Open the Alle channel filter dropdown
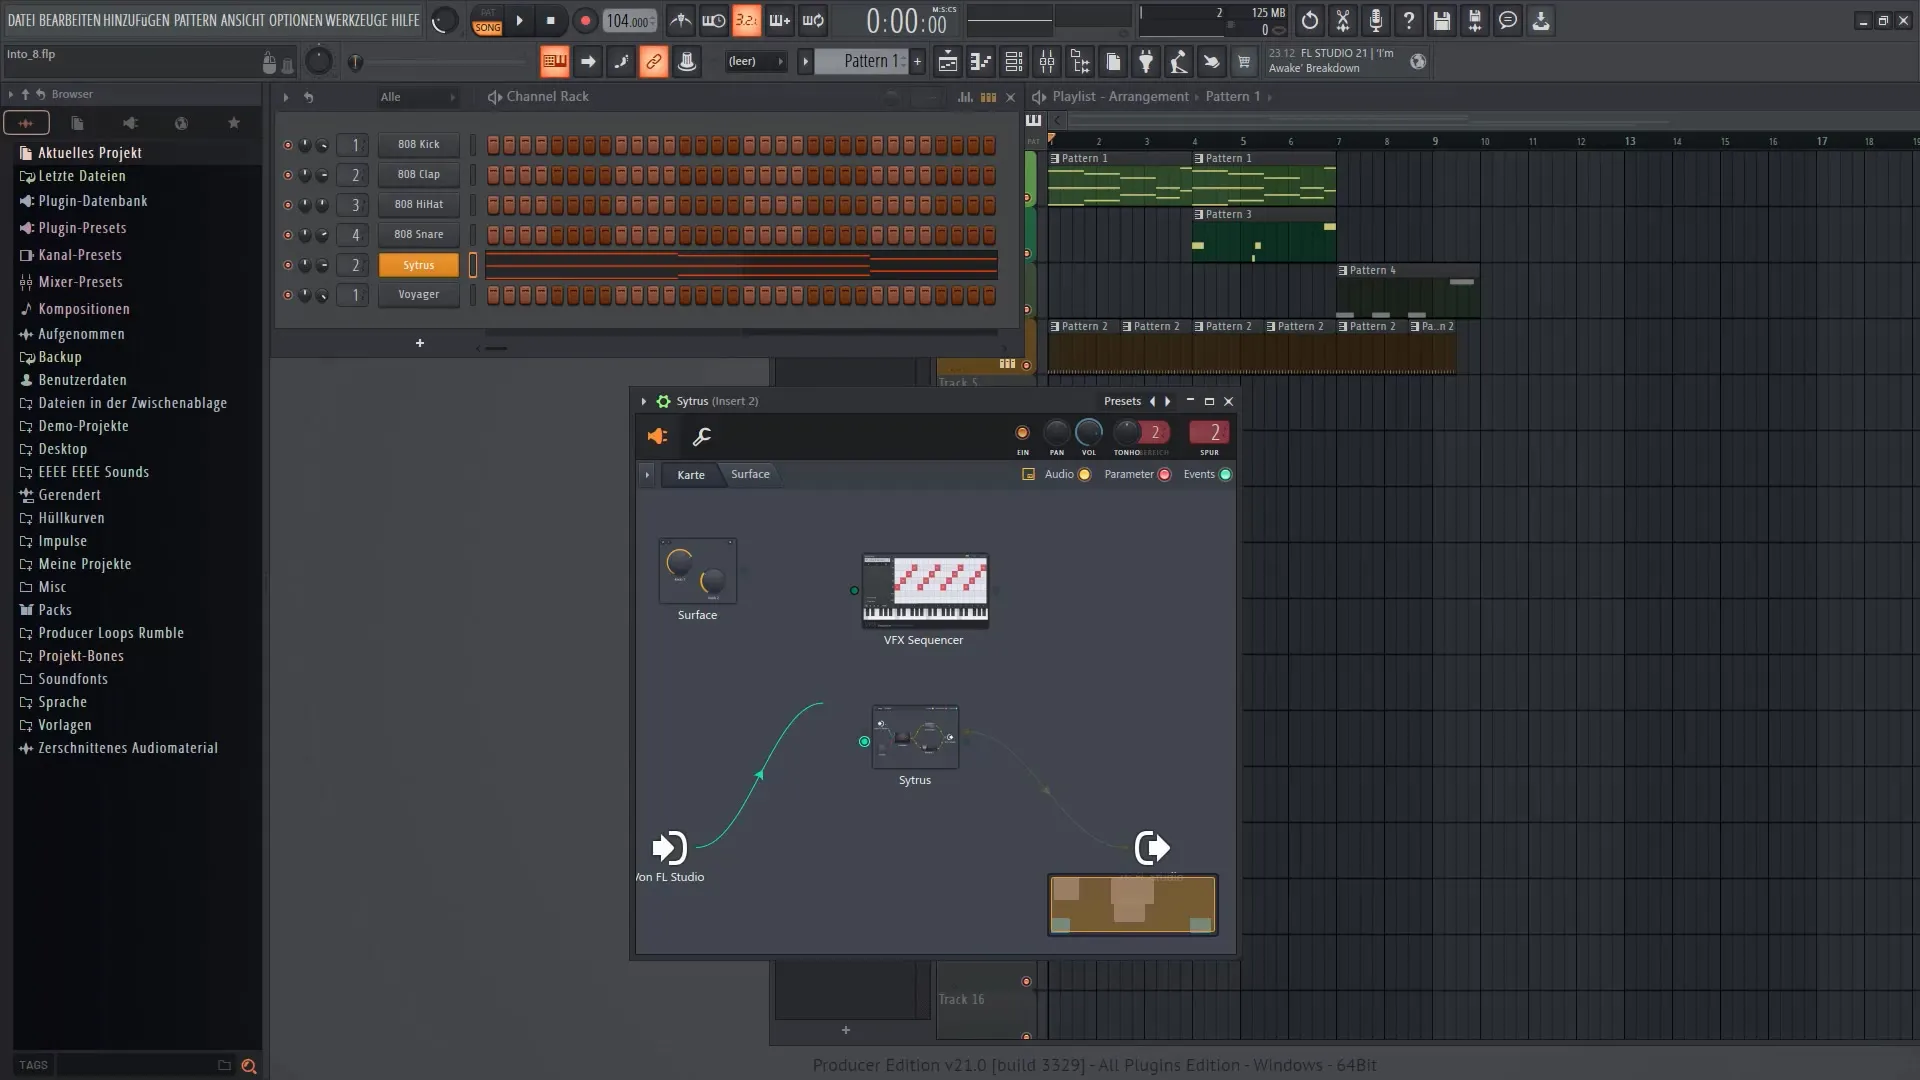The width and height of the screenshot is (1920, 1080). pyautogui.click(x=417, y=97)
